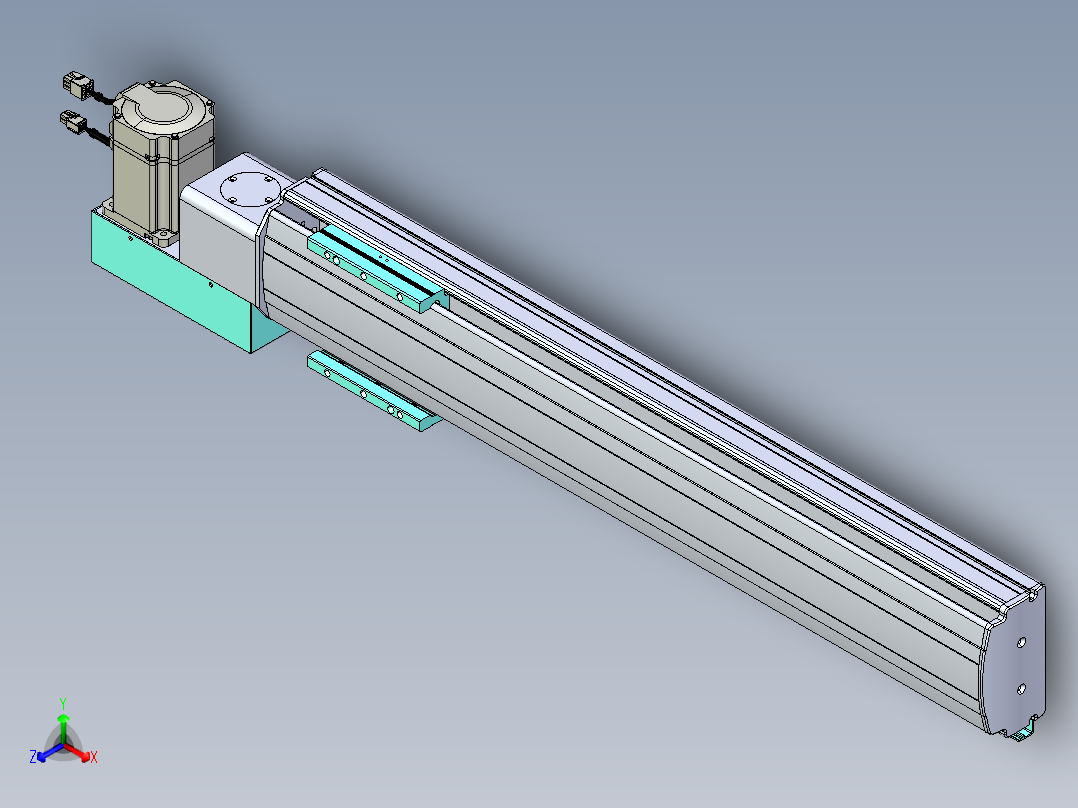Screen dimensions: 1078x808
Task: Click the lower hole on the end cap
Action: point(1021,688)
